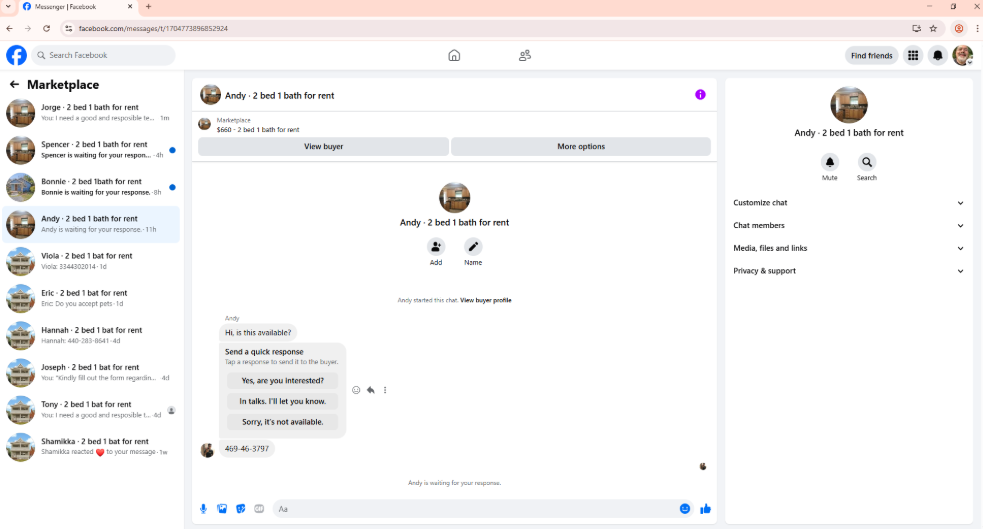Viewport: 983px width, 529px height.
Task: Click 'Hi, is this available?' message
Action: point(258,333)
